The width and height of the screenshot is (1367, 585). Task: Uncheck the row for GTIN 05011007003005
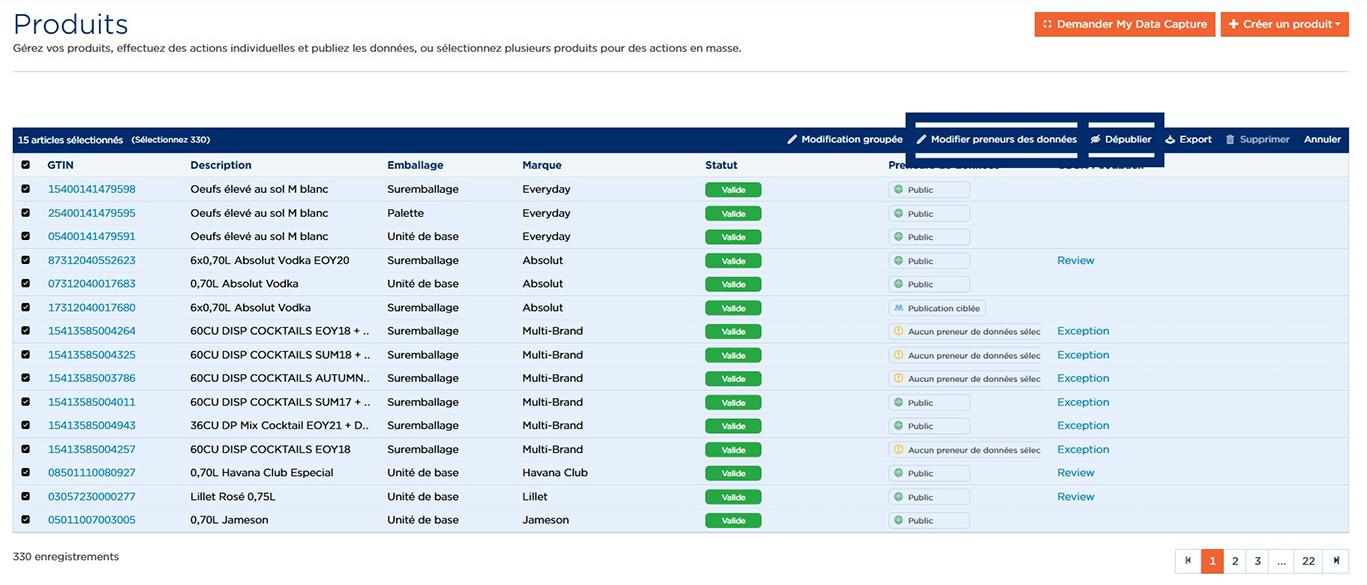click(x=26, y=520)
